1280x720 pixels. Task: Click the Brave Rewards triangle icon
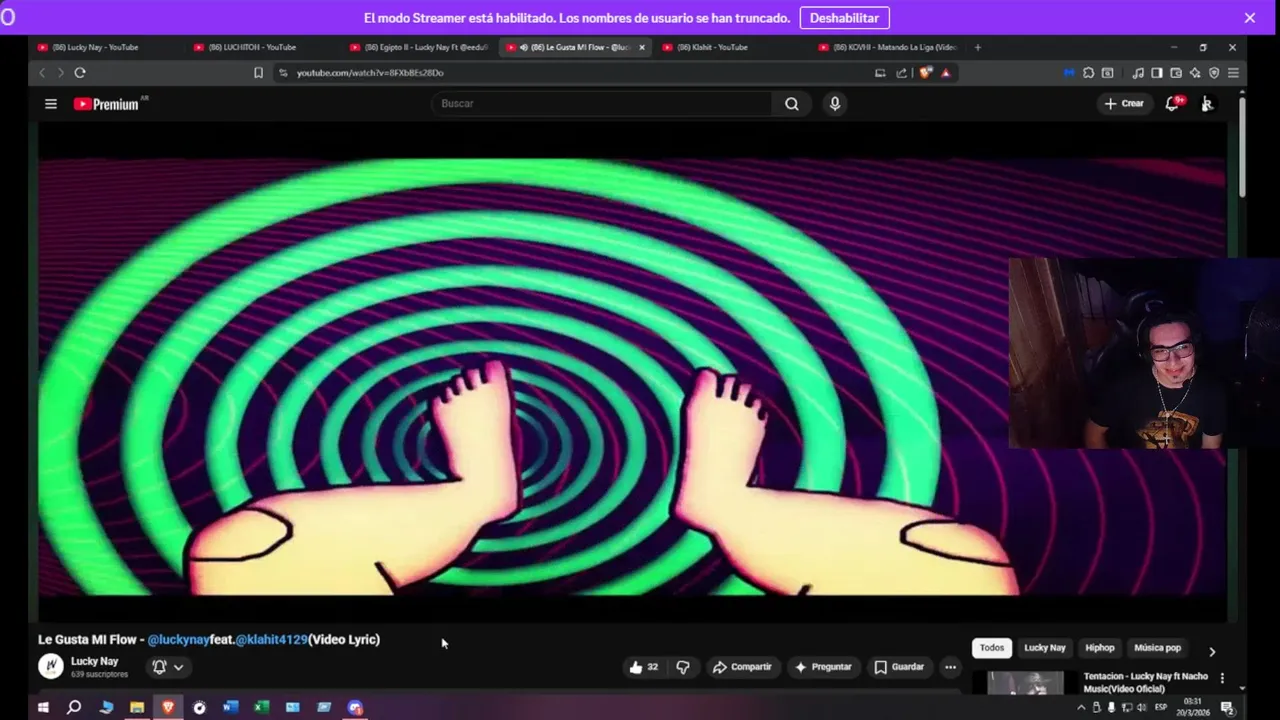coord(946,73)
